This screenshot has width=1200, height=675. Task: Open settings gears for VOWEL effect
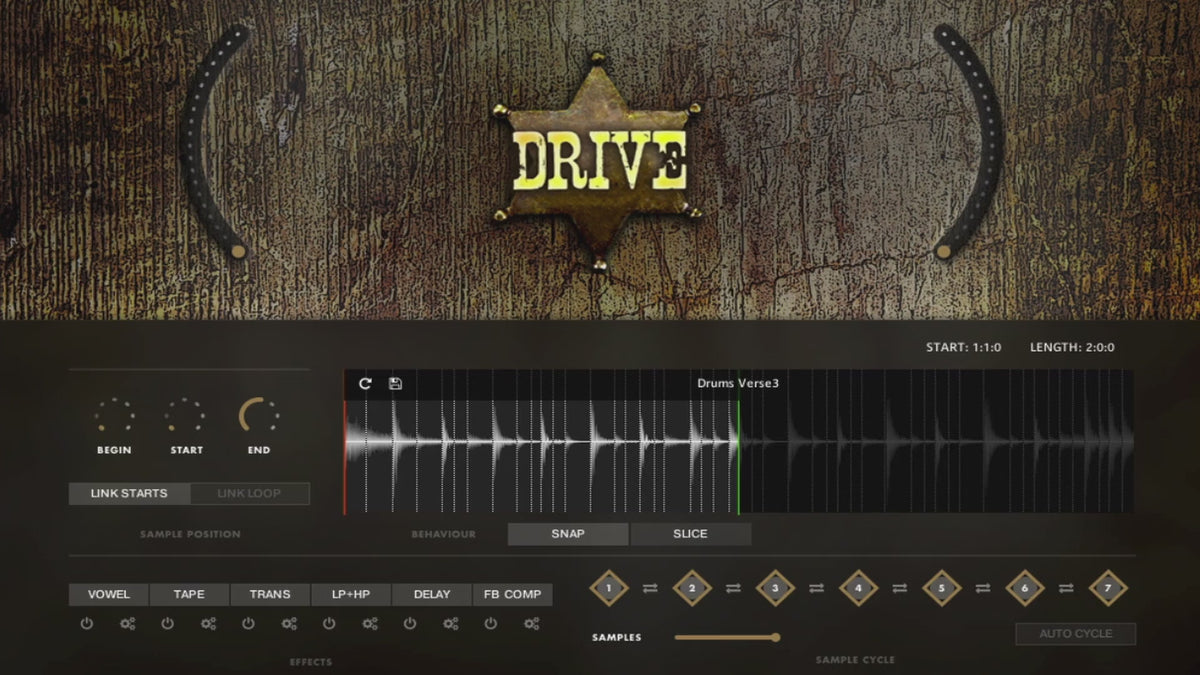(x=127, y=624)
